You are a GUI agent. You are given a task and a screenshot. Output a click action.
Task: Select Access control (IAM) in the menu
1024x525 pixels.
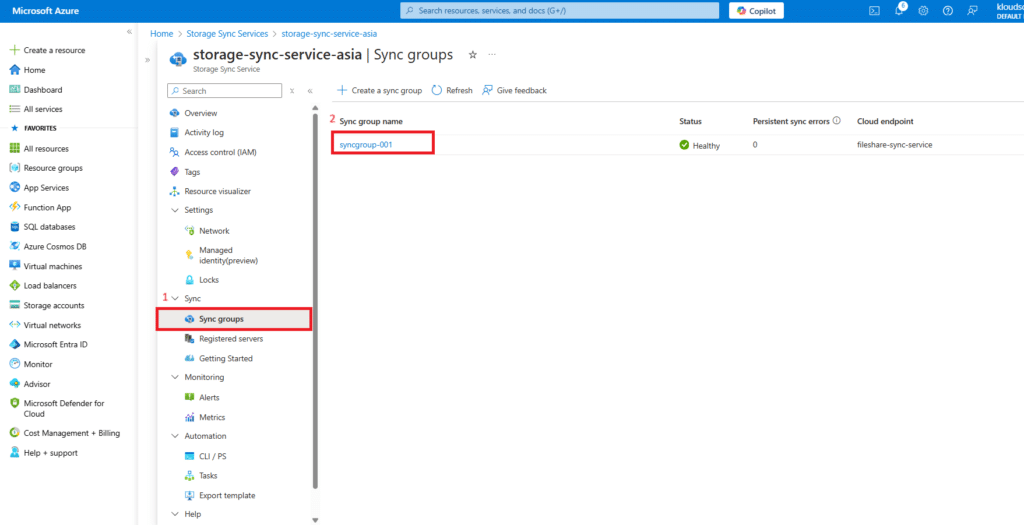[225, 152]
